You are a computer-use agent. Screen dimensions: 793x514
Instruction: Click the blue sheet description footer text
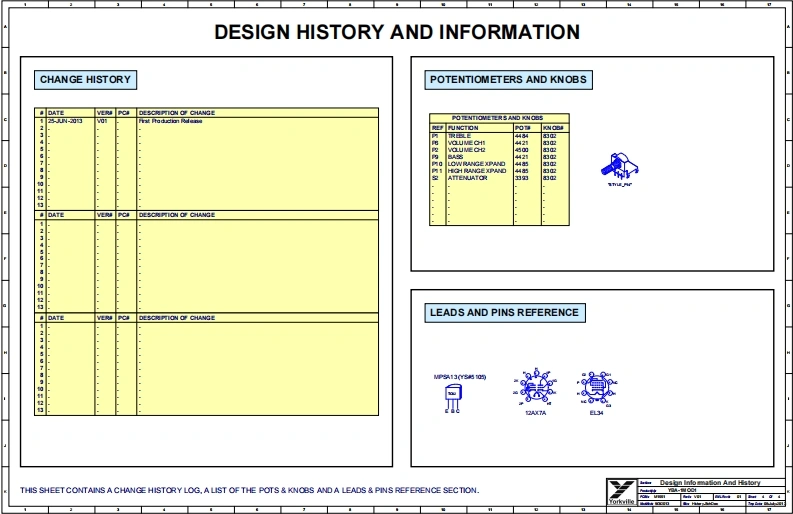tap(249, 490)
